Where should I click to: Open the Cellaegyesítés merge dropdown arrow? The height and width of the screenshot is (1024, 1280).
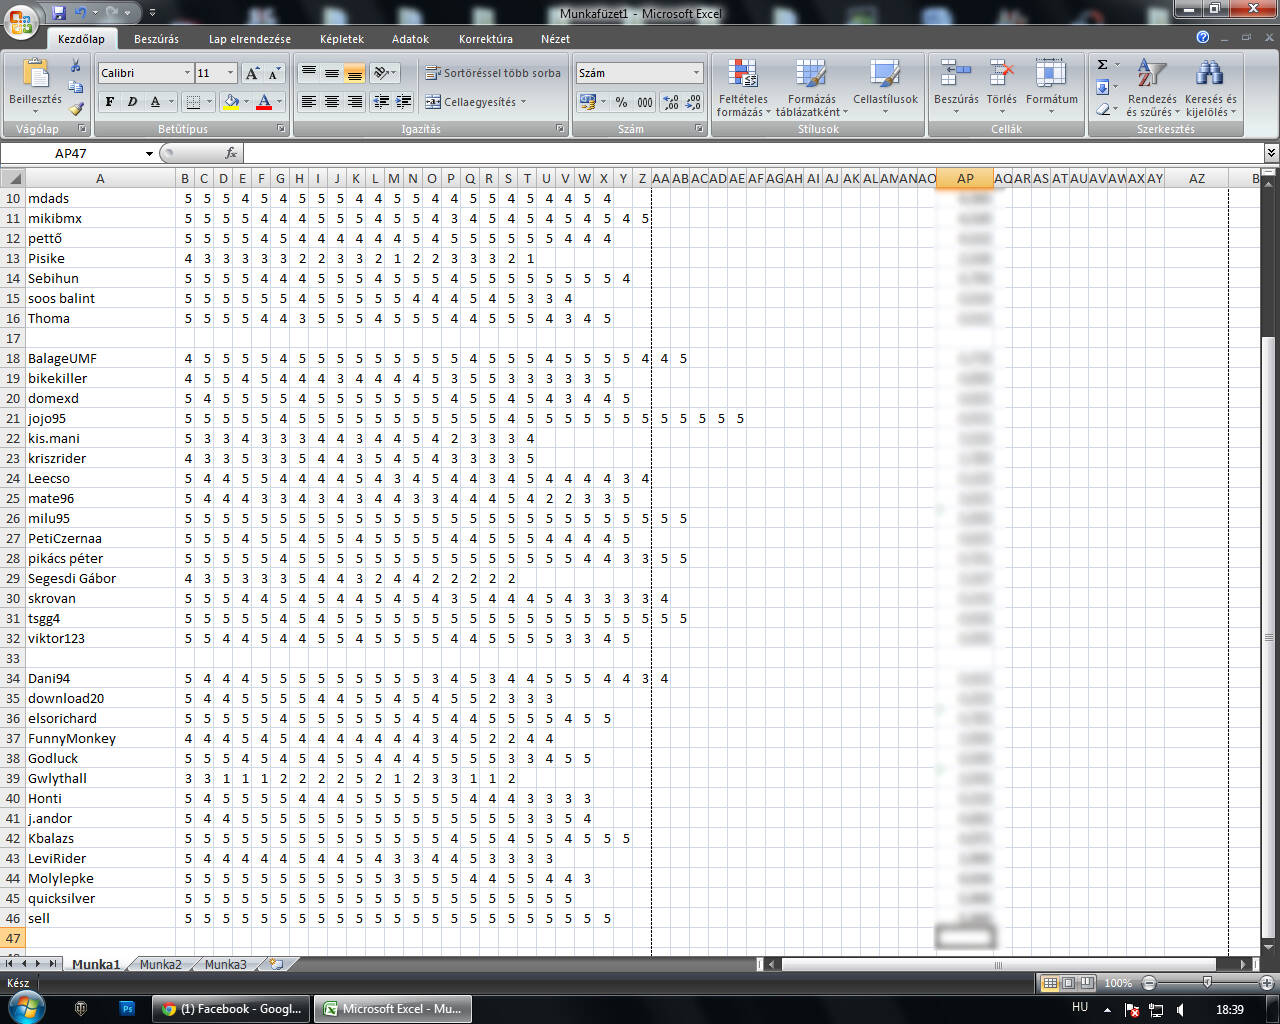(x=523, y=102)
